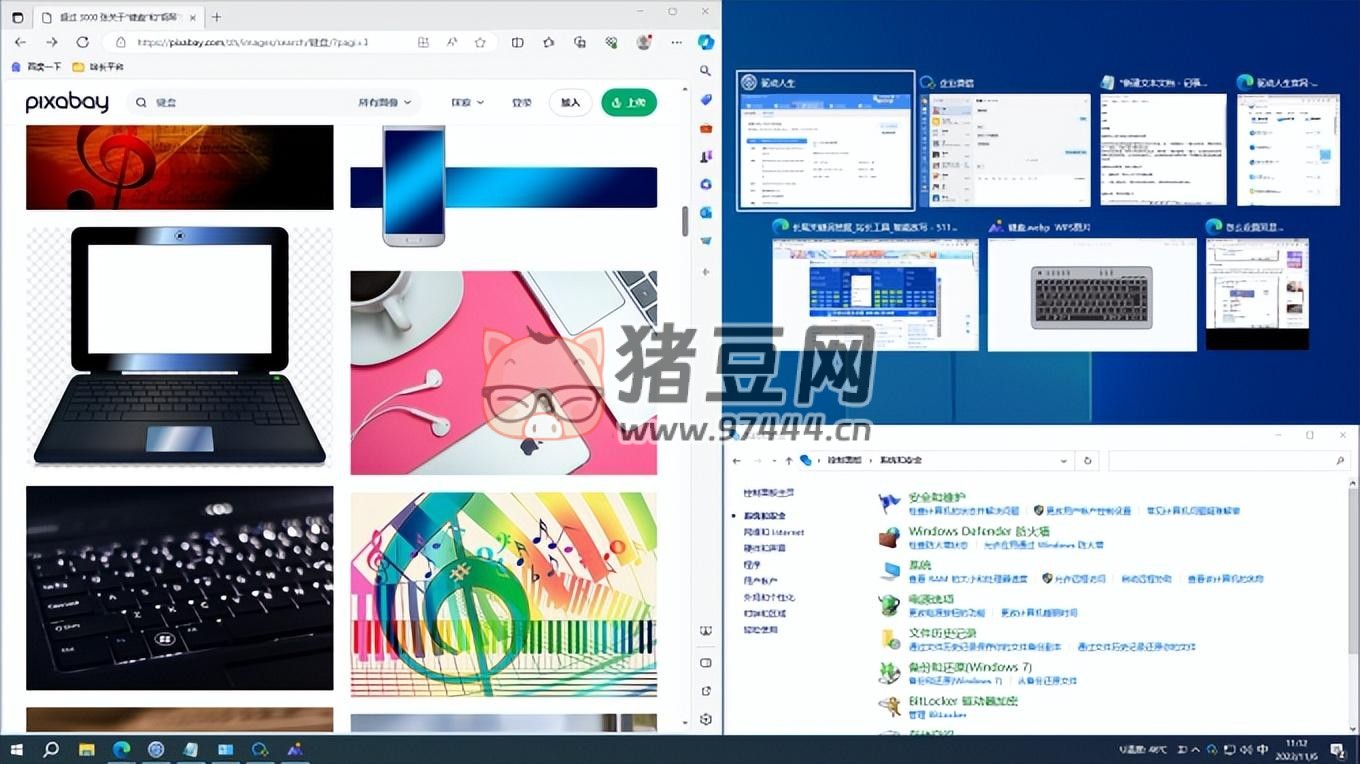Open File Explorer from the taskbar
1360x764 pixels.
pos(87,749)
